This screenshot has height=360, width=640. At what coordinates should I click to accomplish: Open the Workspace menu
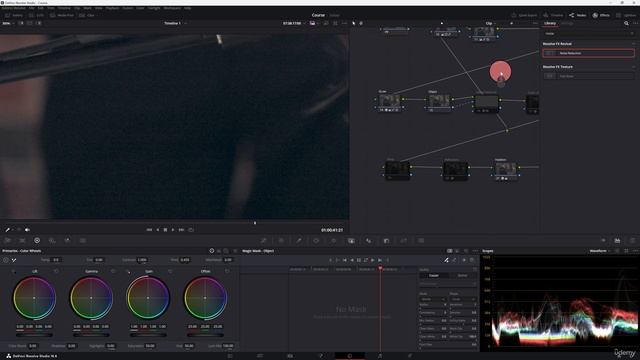172,8
